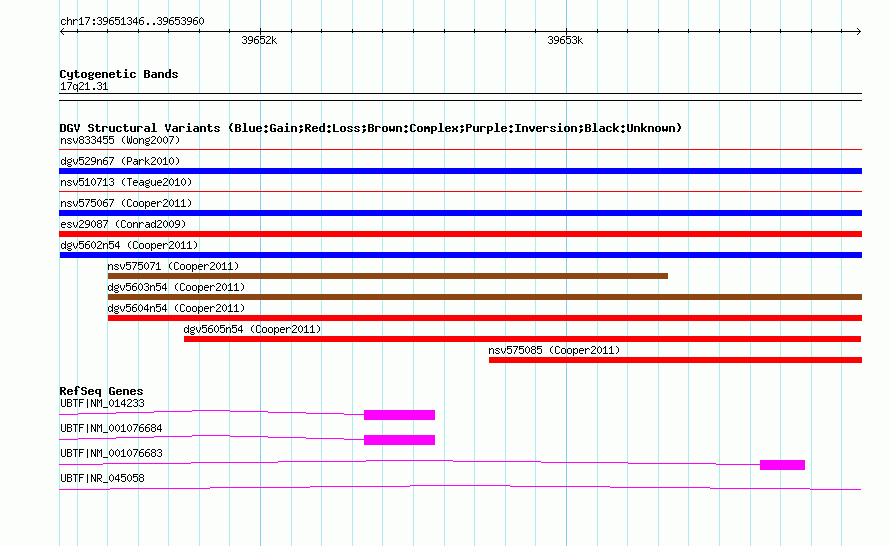This screenshot has width=890, height=546.
Task: Select the red dgv5605n54 loss bar
Action: tap(522, 339)
